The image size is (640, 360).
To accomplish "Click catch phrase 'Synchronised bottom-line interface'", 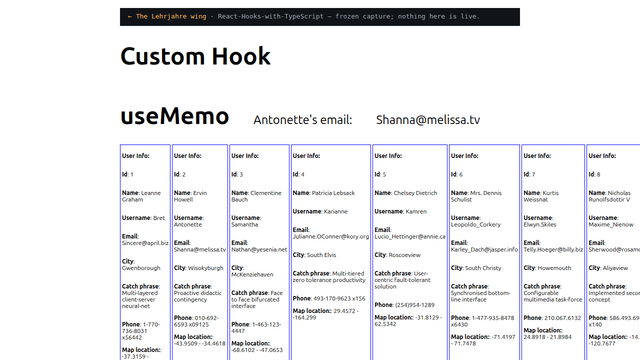I will (480, 296).
